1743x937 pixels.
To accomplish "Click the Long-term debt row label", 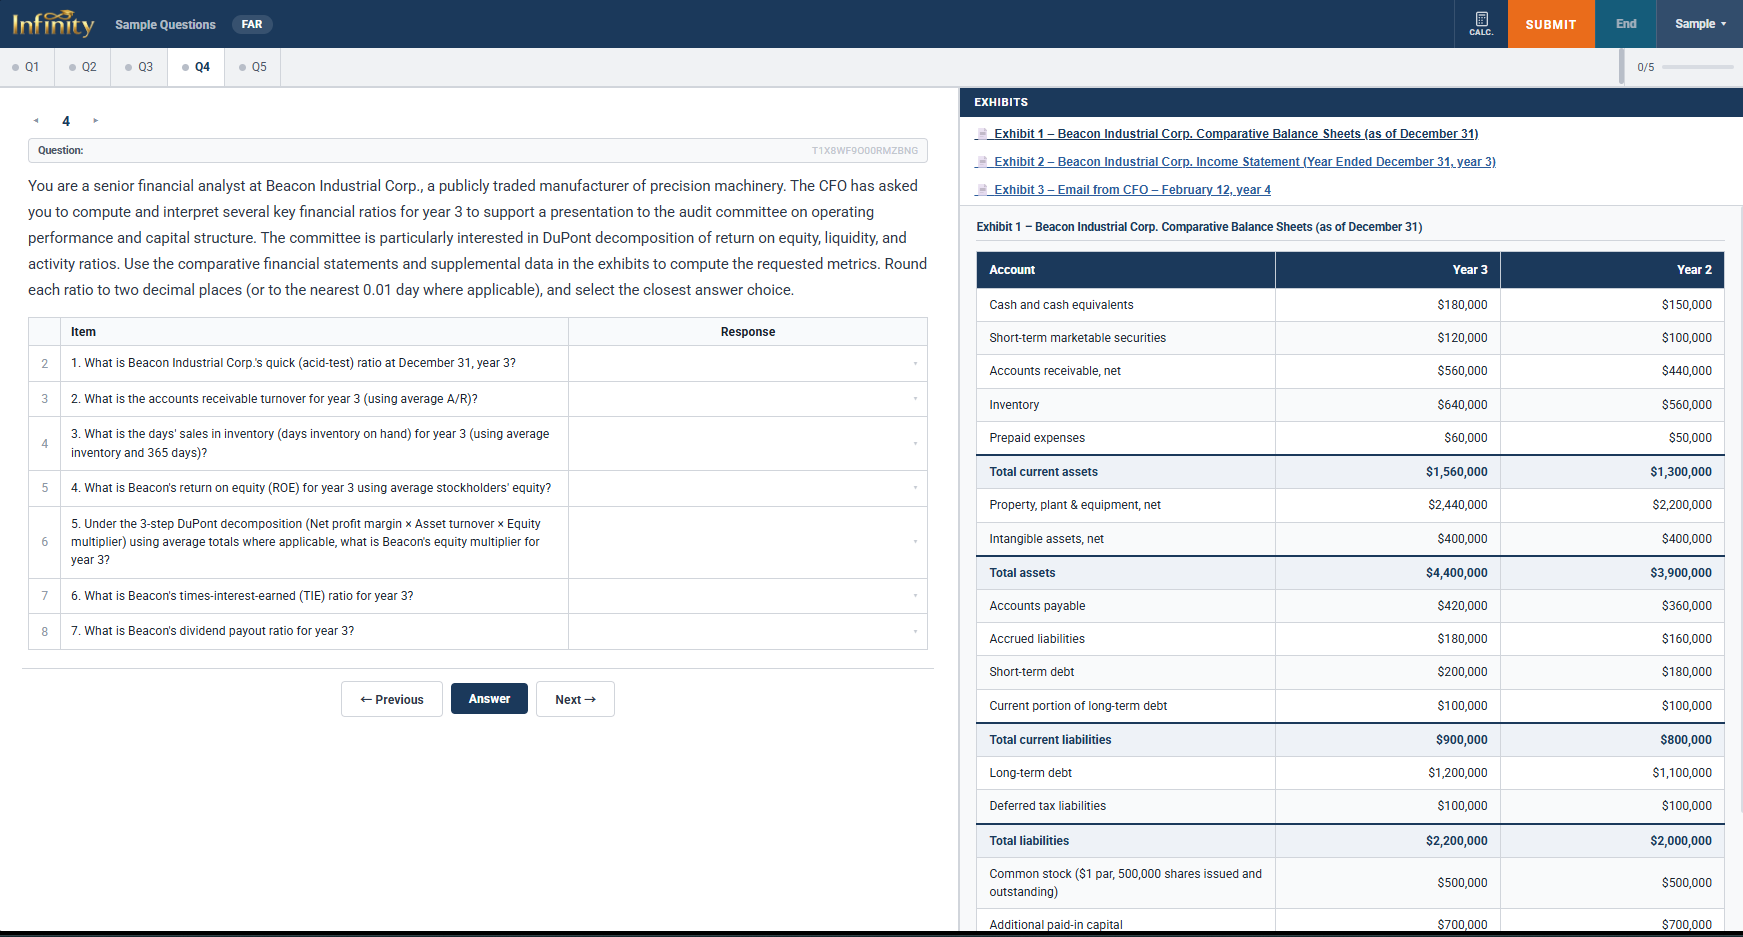I will (1030, 773).
